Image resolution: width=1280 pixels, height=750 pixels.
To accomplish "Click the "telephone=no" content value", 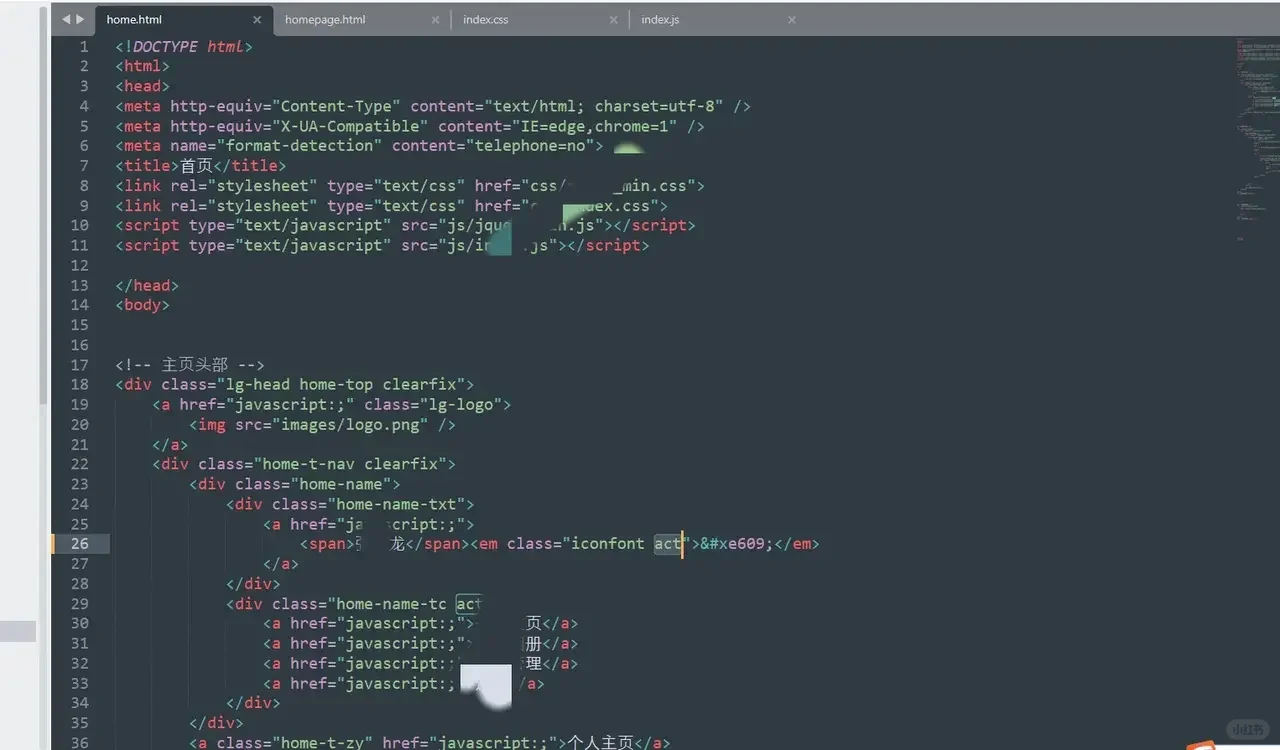I will (x=530, y=146).
